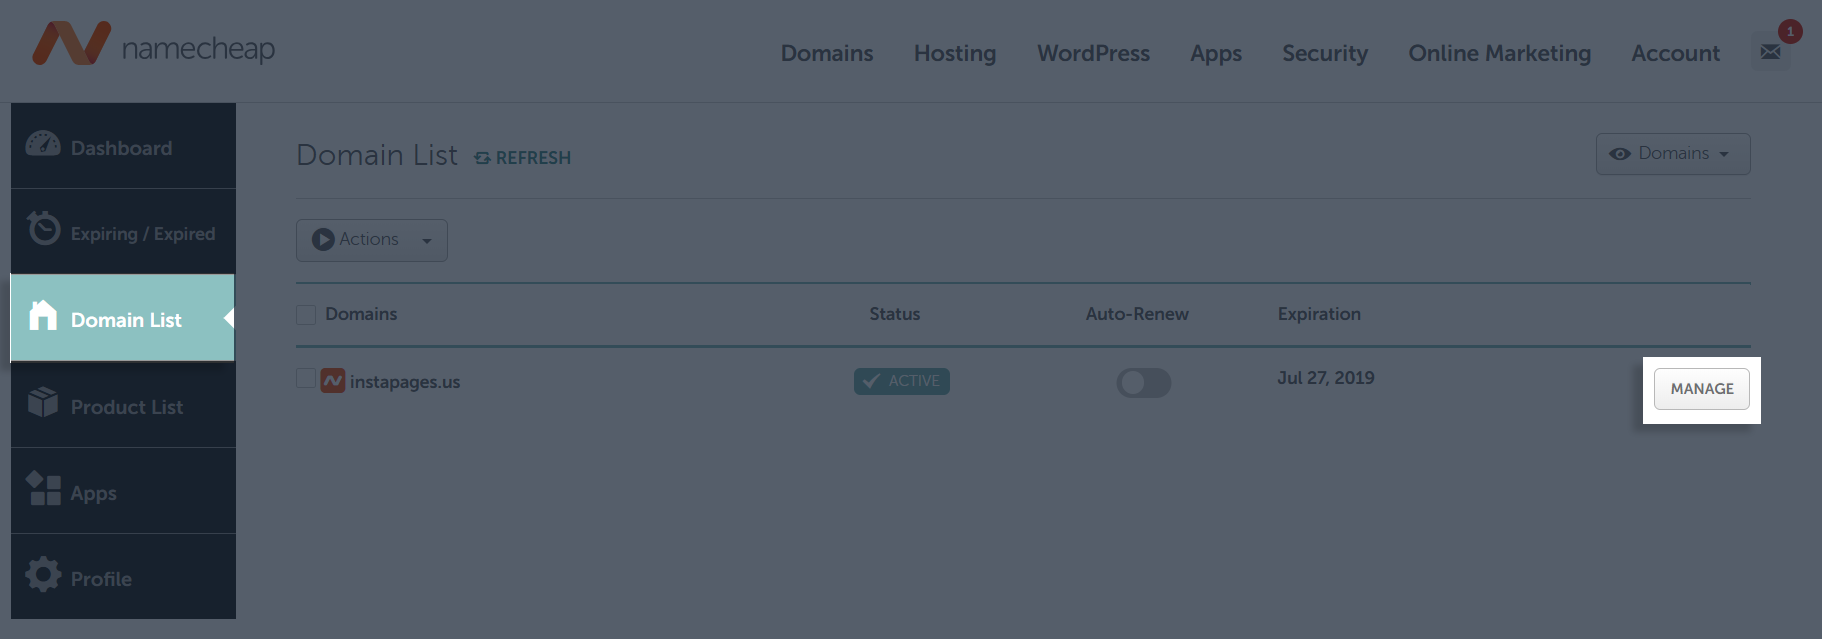1822x639 pixels.
Task: Click the Actions play icon
Action: point(322,240)
